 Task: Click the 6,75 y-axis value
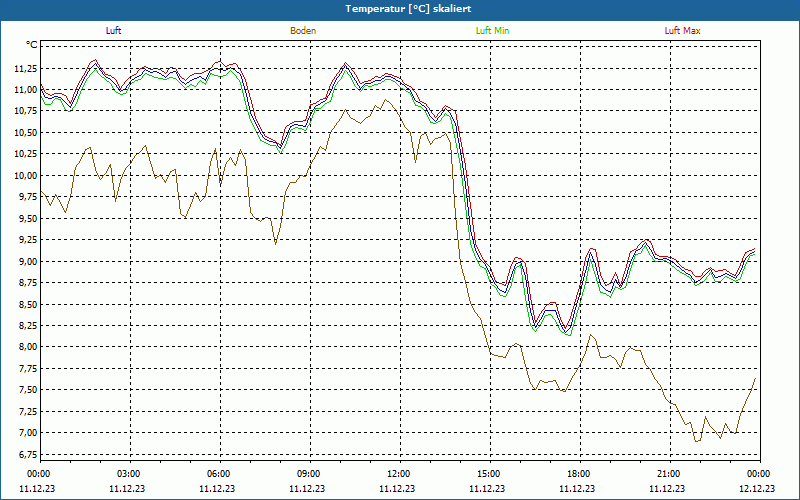tap(27, 454)
